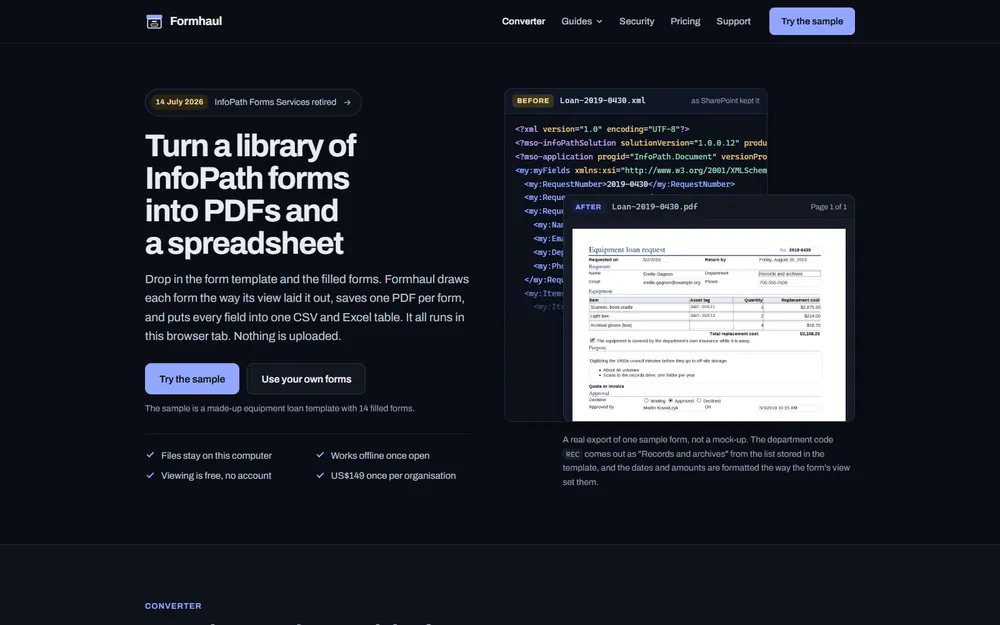Click the US$149 once per organisation text
Image resolution: width=1000 pixels, height=625 pixels.
(393, 476)
